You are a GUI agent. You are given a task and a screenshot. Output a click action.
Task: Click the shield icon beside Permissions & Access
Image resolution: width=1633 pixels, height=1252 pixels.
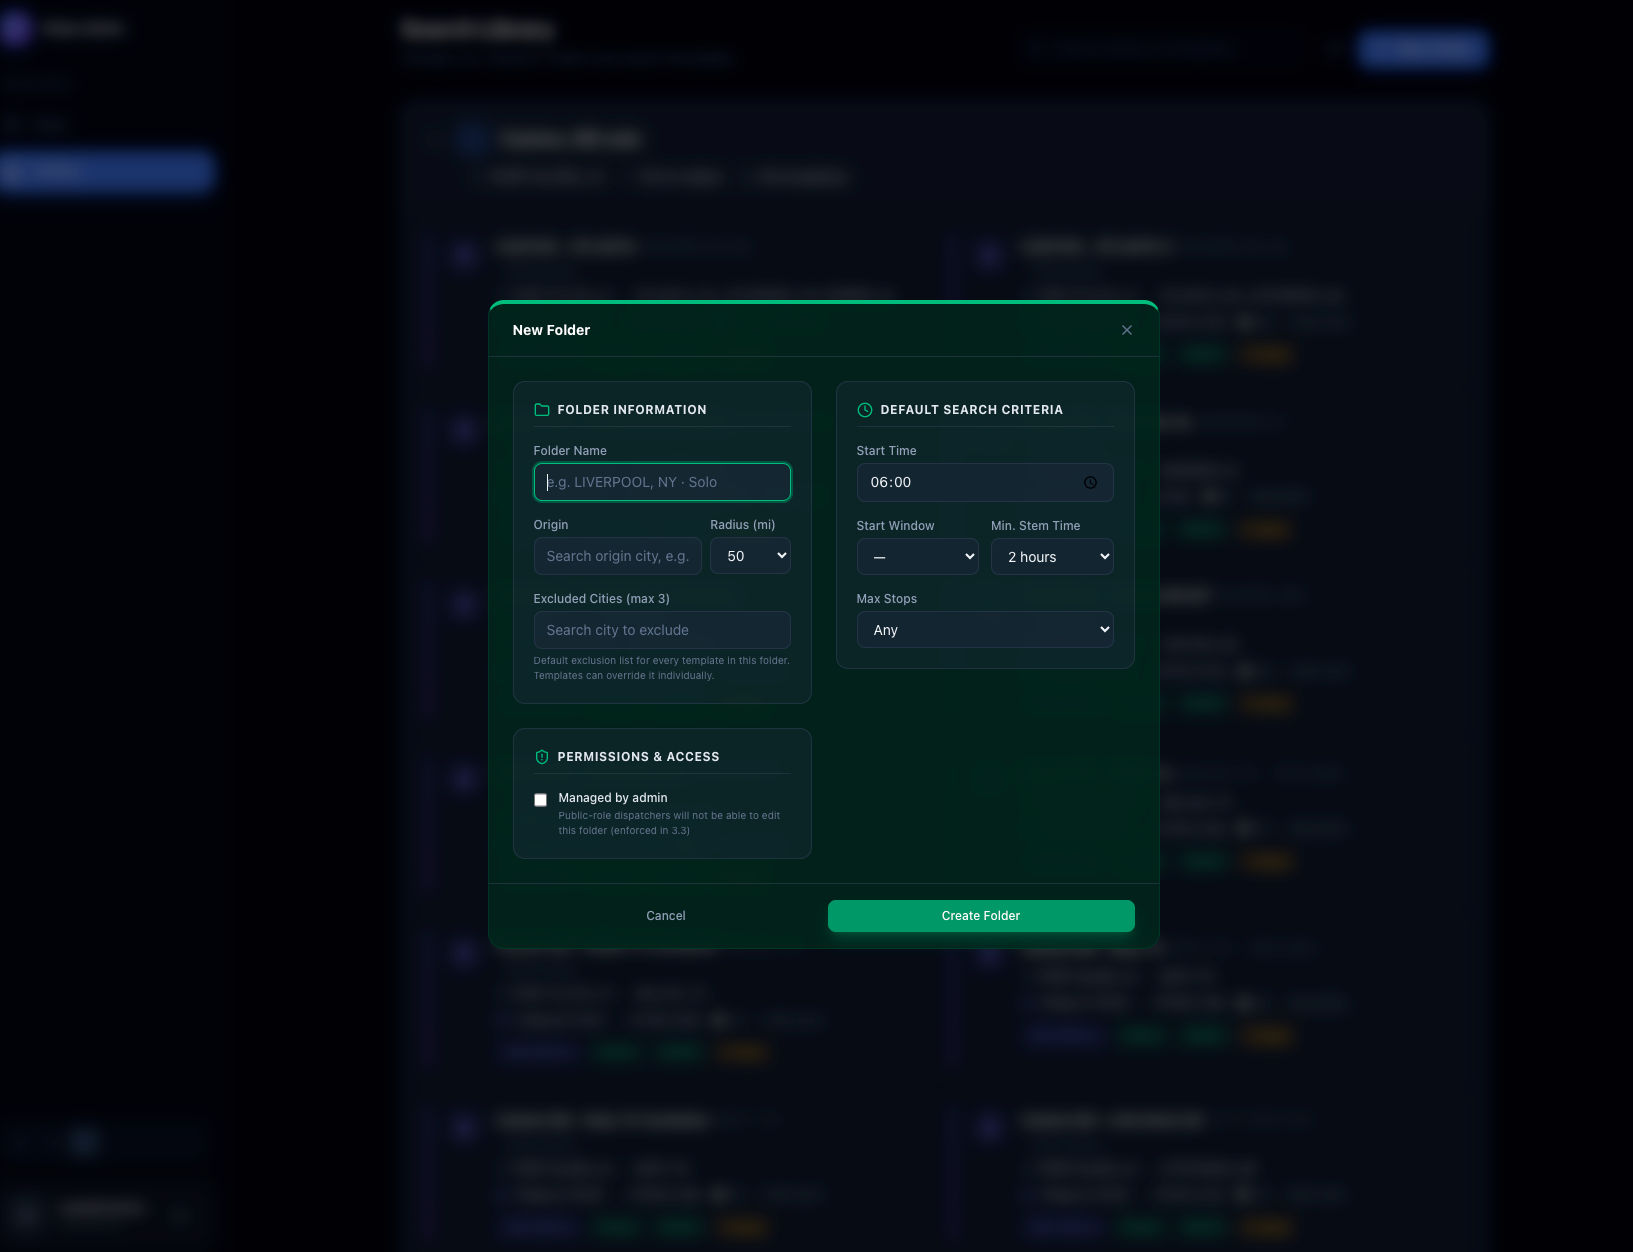coord(542,757)
